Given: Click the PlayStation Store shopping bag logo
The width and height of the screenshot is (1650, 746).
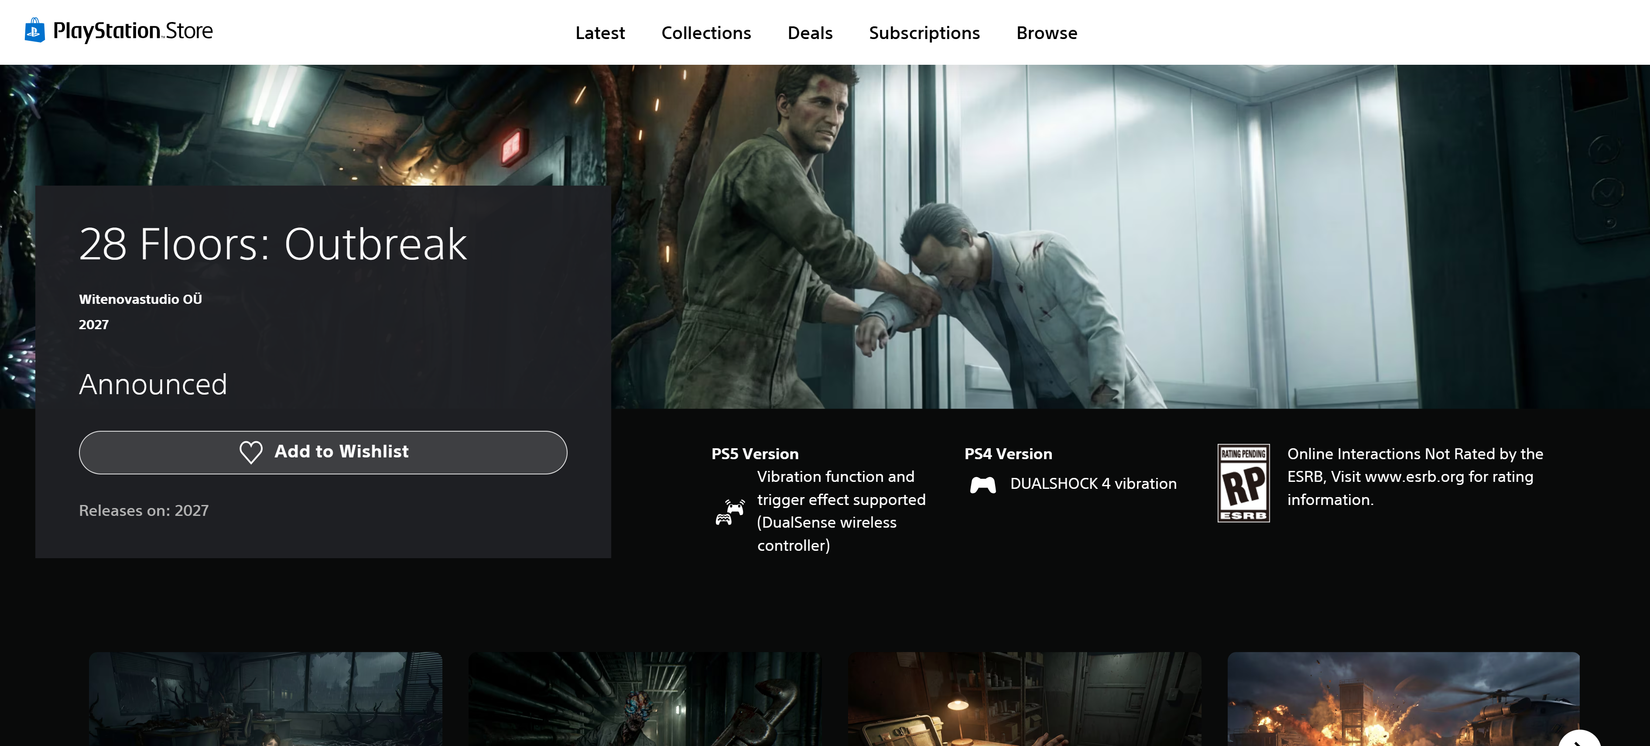Looking at the screenshot, I should [35, 31].
